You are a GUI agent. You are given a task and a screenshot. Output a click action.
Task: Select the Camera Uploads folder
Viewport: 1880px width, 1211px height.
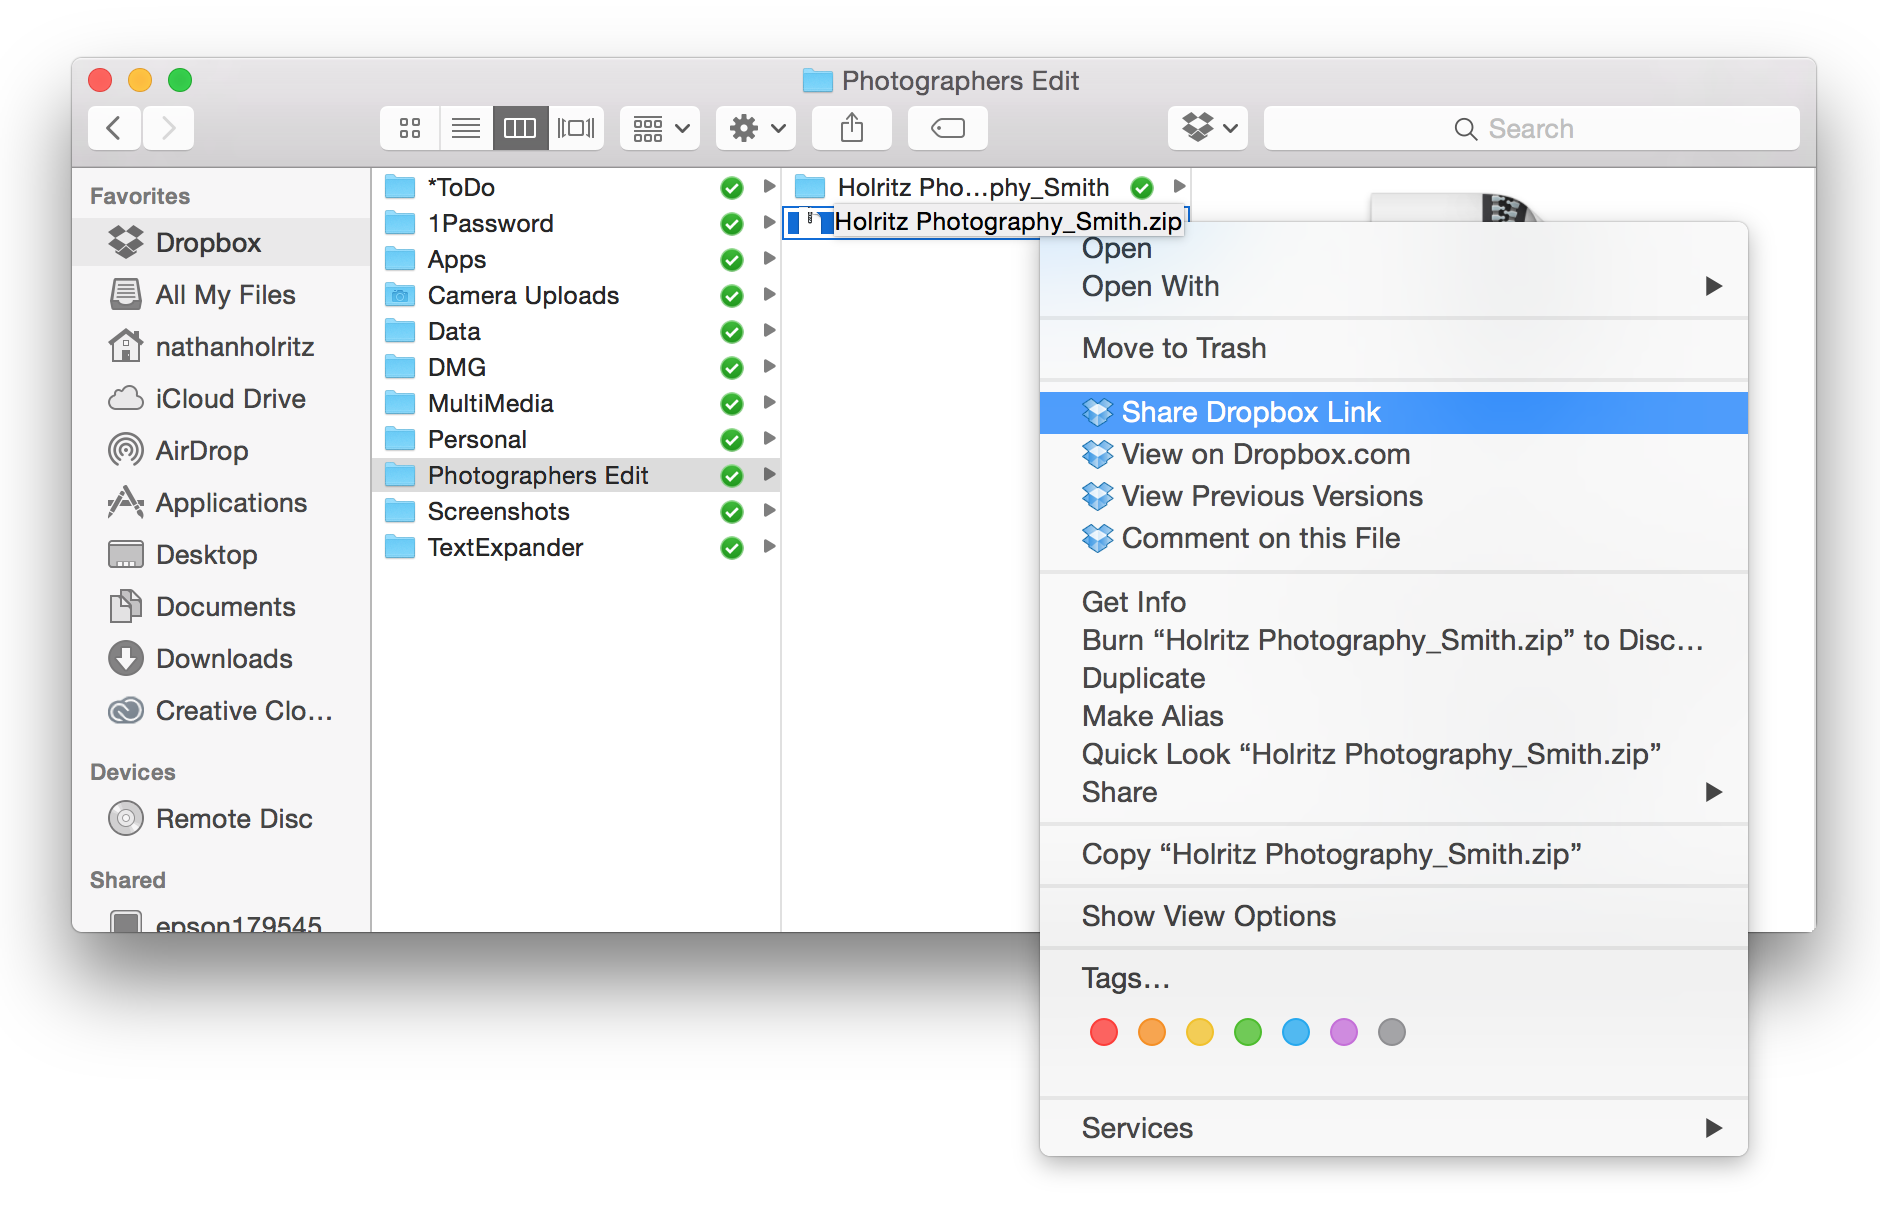tap(576, 295)
